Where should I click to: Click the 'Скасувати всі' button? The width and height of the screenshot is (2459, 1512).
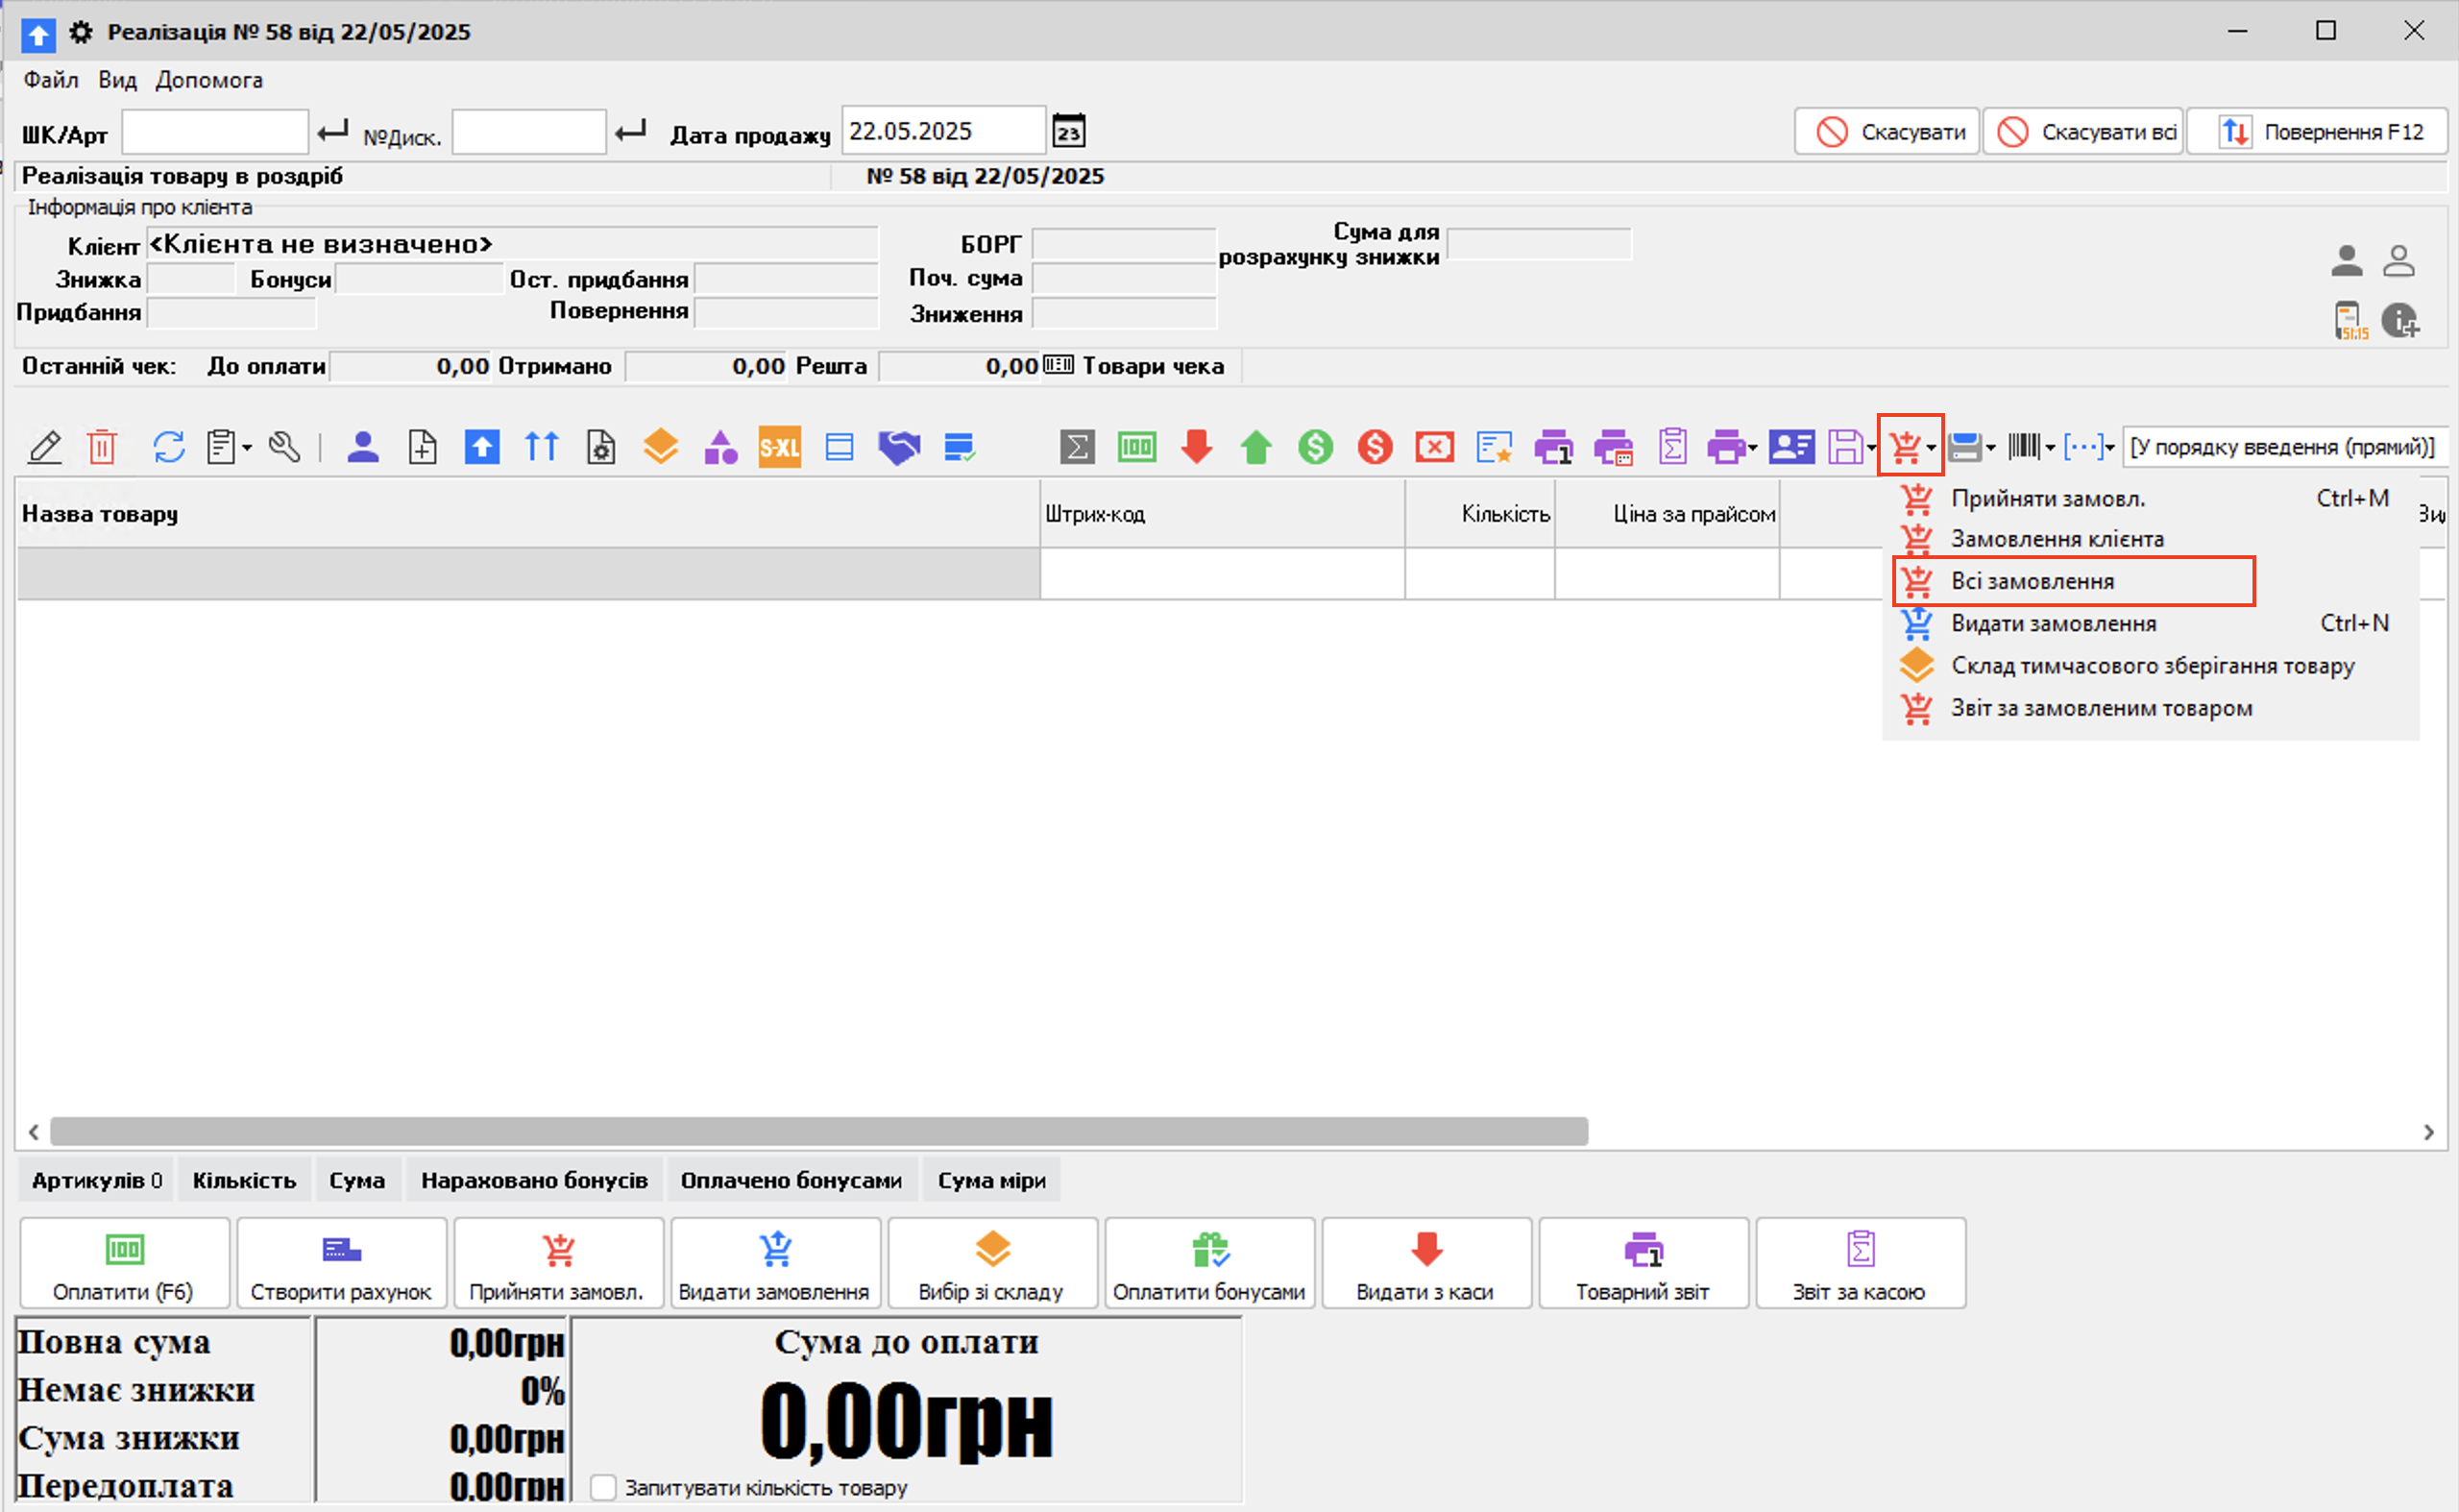point(2084,132)
